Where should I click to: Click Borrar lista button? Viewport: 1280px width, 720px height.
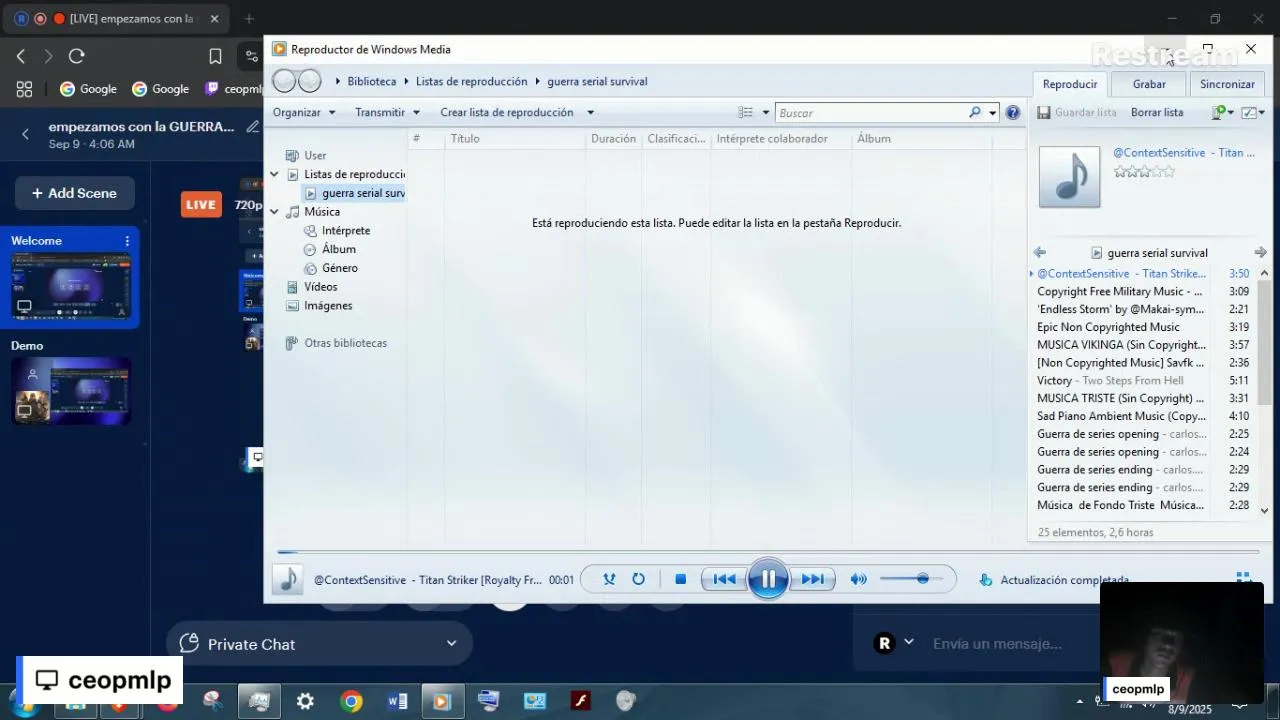pyautogui.click(x=1157, y=112)
